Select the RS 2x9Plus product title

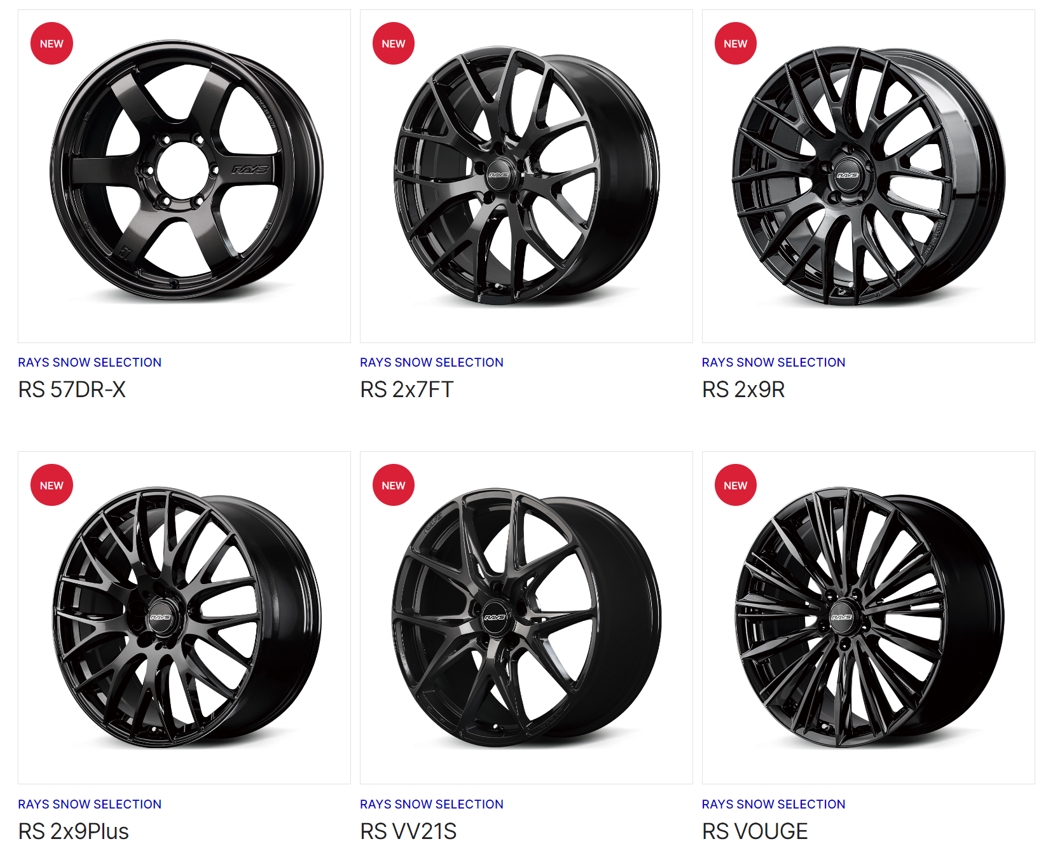tap(73, 831)
